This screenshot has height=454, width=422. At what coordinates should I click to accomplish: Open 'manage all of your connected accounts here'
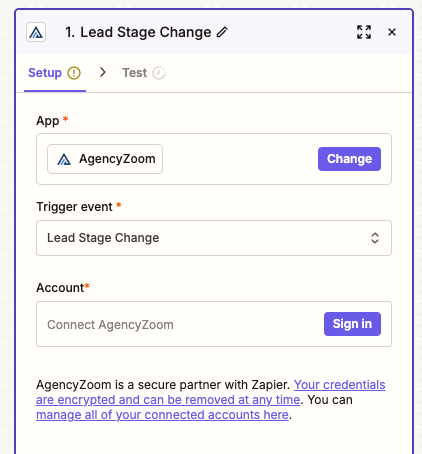(162, 415)
